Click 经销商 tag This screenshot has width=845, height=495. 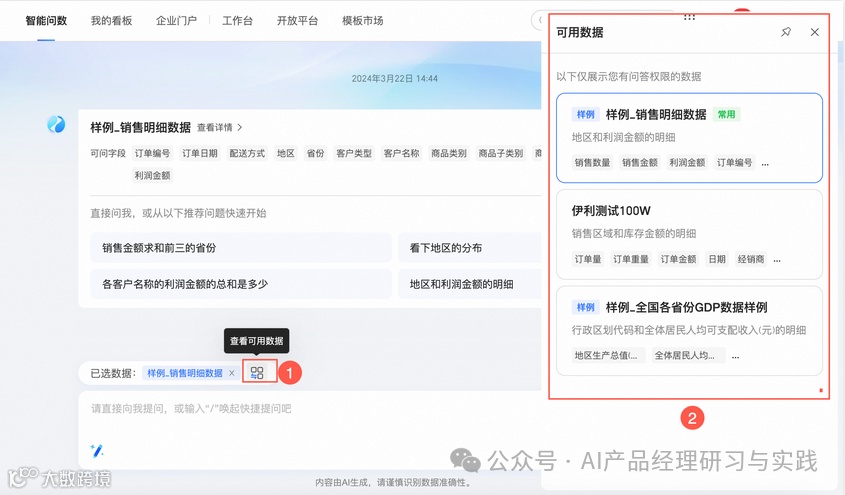pyautogui.click(x=751, y=259)
